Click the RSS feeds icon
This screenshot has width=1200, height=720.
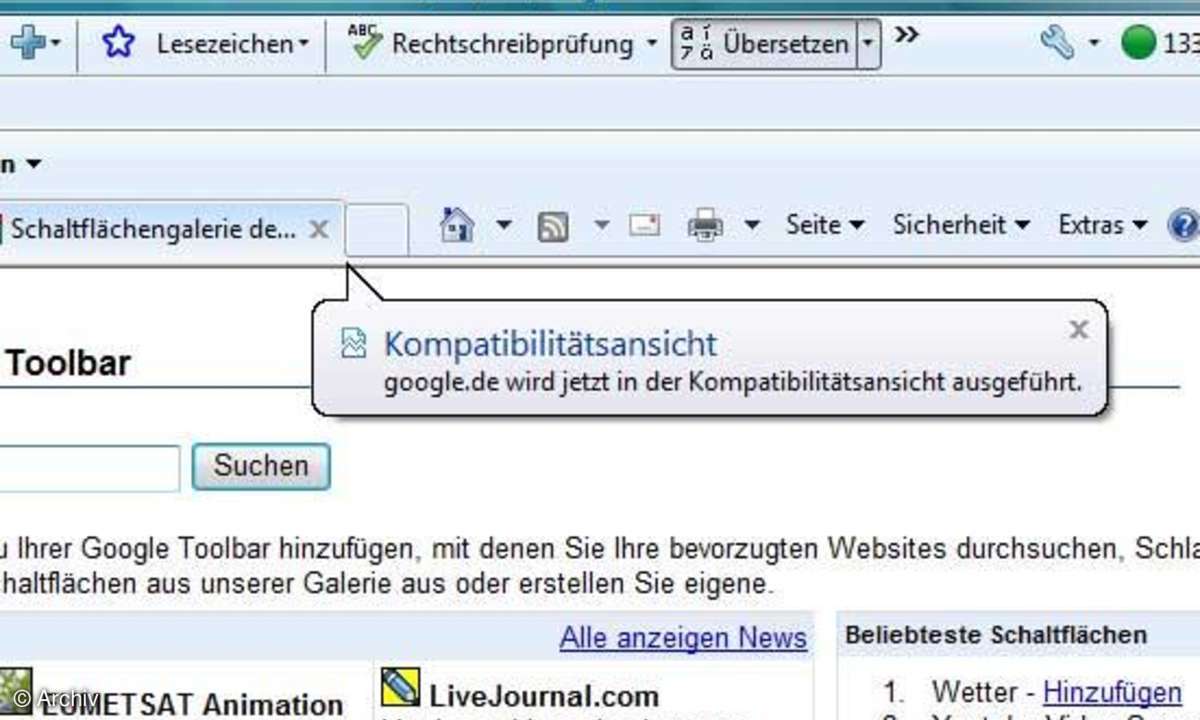coord(553,226)
